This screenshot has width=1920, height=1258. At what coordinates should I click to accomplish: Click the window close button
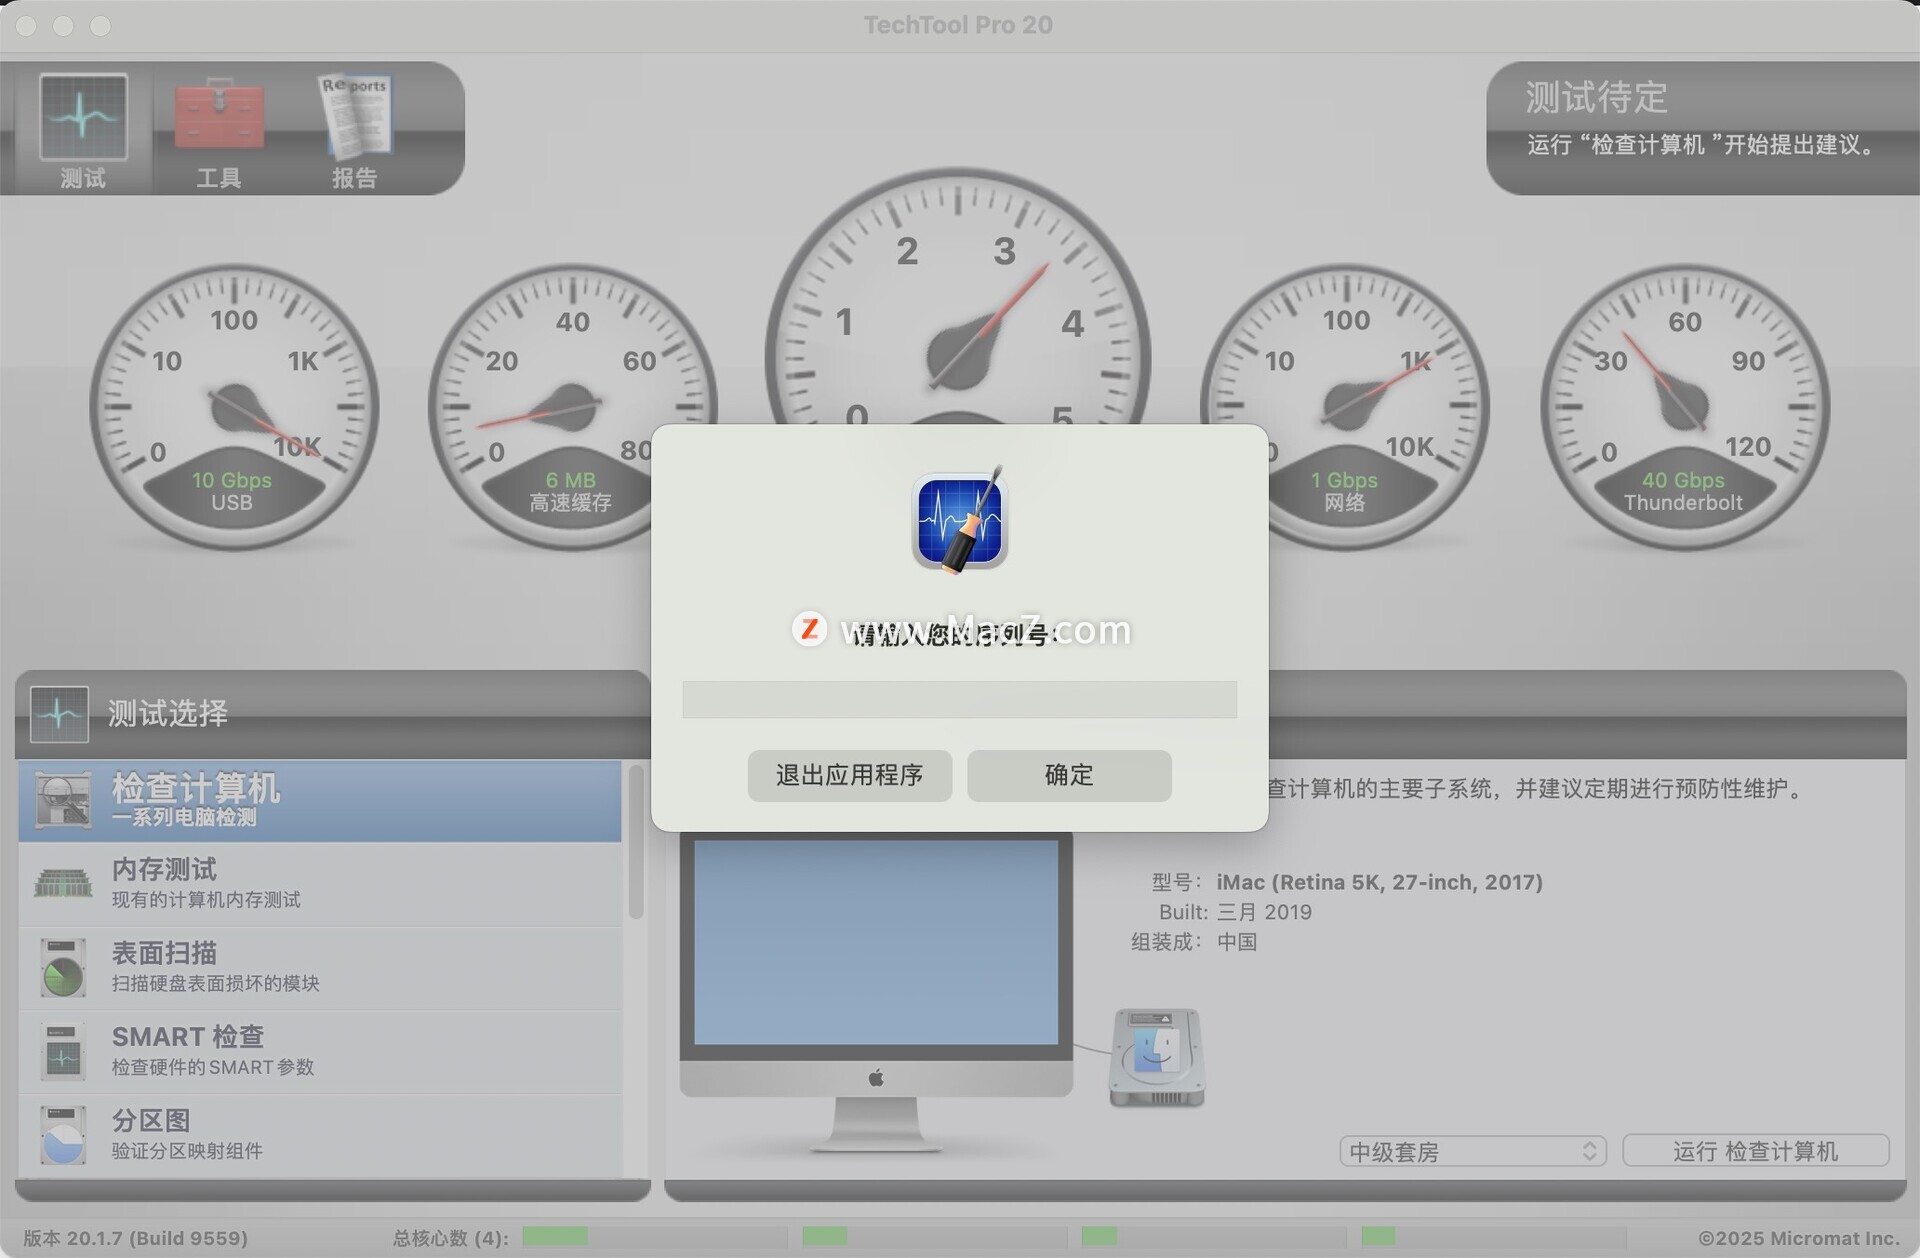(27, 26)
